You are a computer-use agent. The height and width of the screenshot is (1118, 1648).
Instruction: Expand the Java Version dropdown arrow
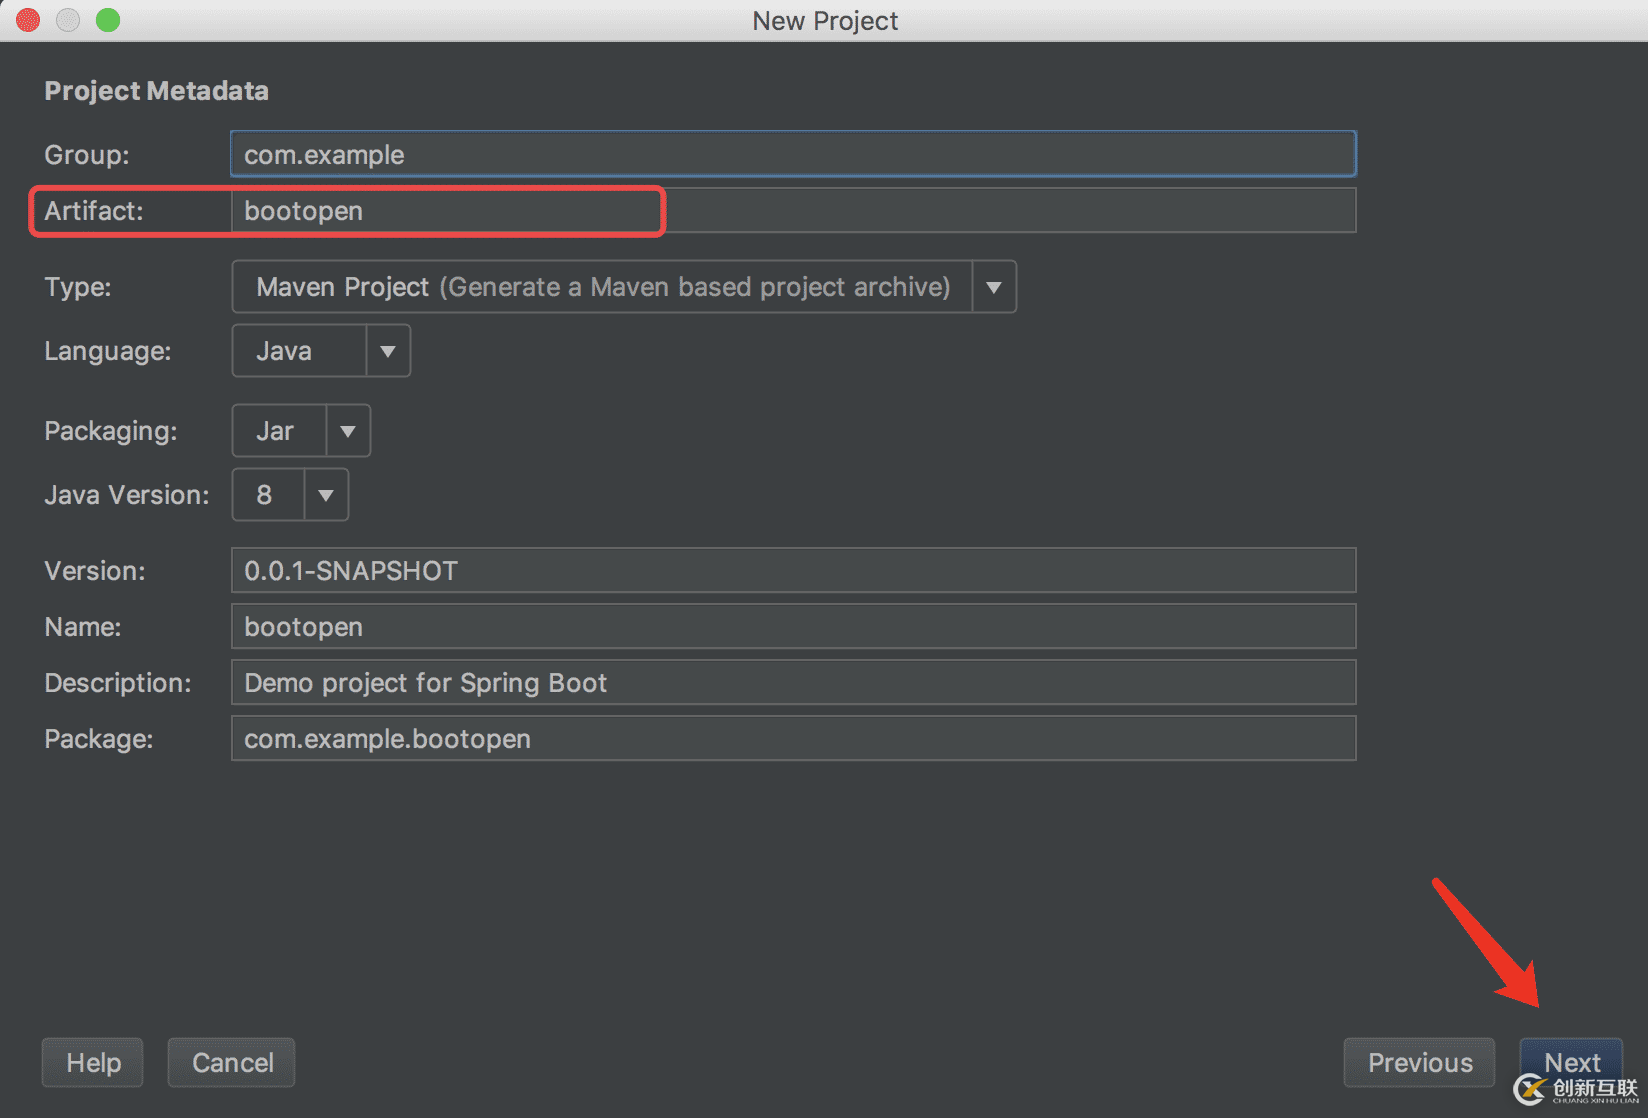[326, 495]
